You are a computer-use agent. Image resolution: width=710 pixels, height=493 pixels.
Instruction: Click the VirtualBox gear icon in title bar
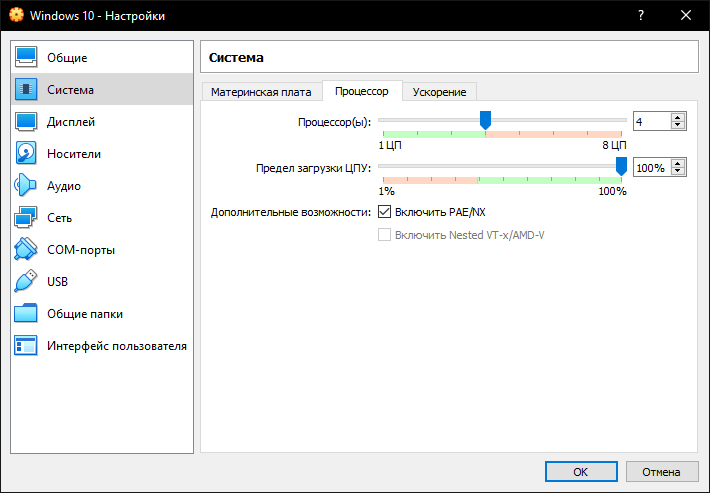16,15
